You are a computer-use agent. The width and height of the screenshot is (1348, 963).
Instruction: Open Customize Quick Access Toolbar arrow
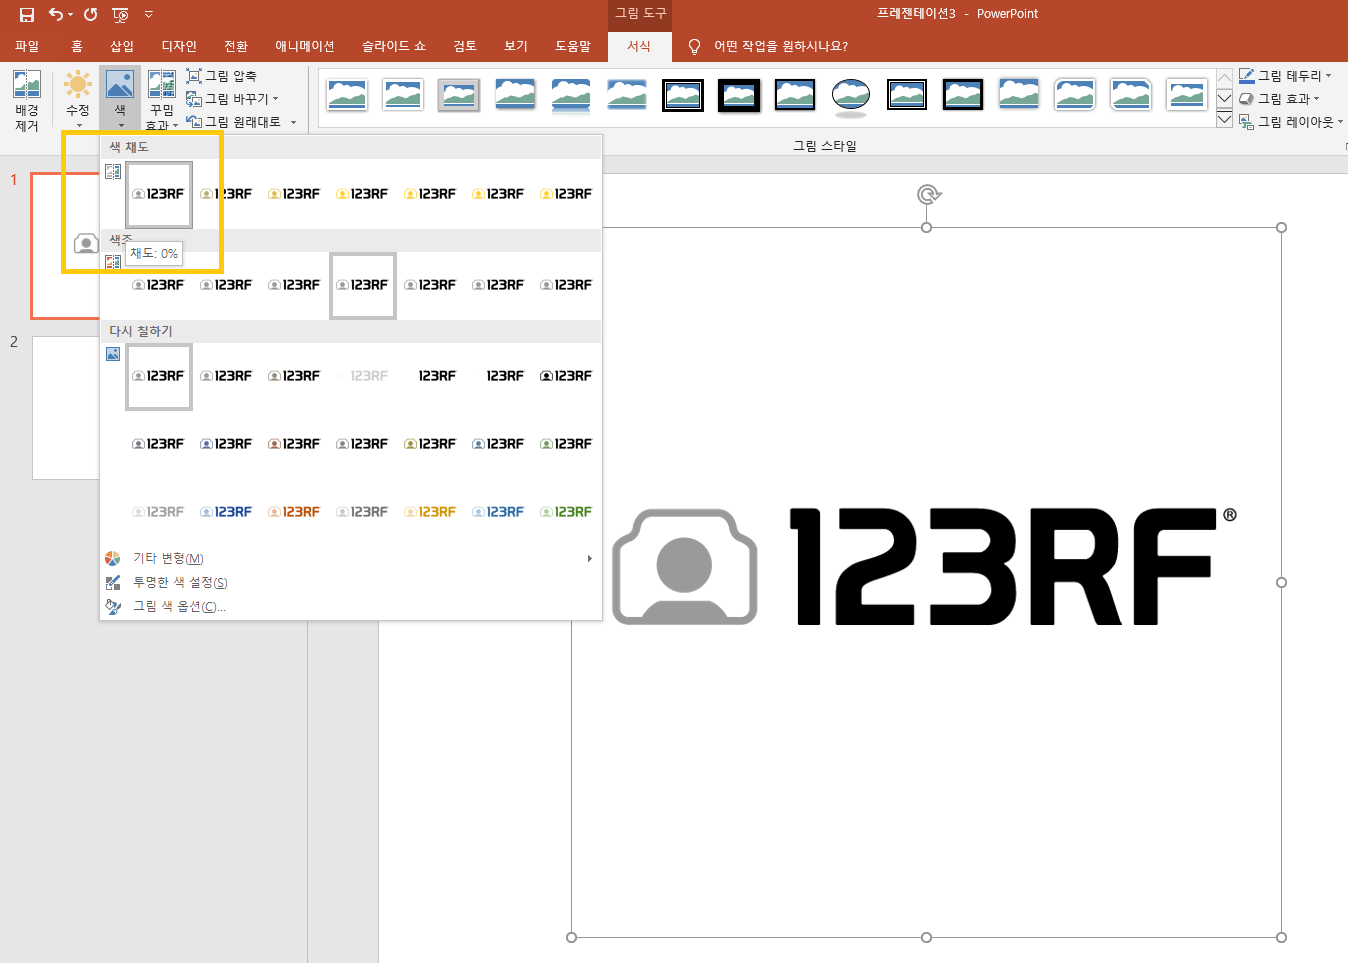[x=149, y=14]
